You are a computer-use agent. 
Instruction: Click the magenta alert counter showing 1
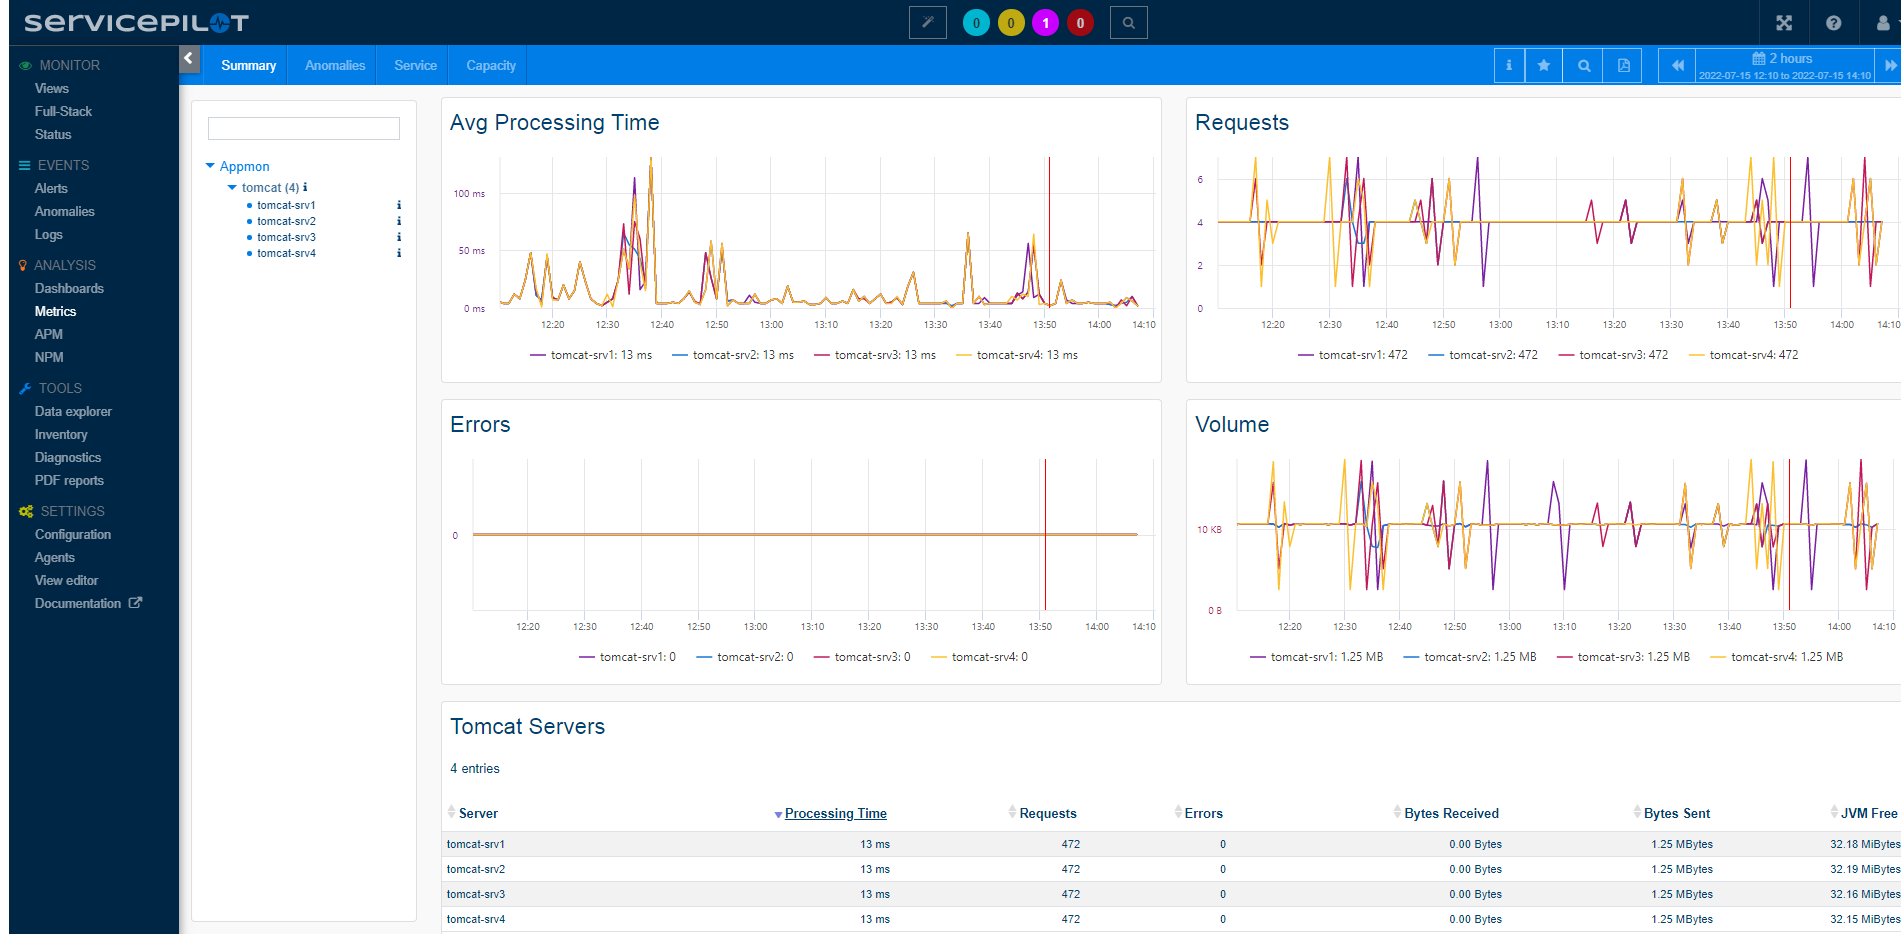1045,23
